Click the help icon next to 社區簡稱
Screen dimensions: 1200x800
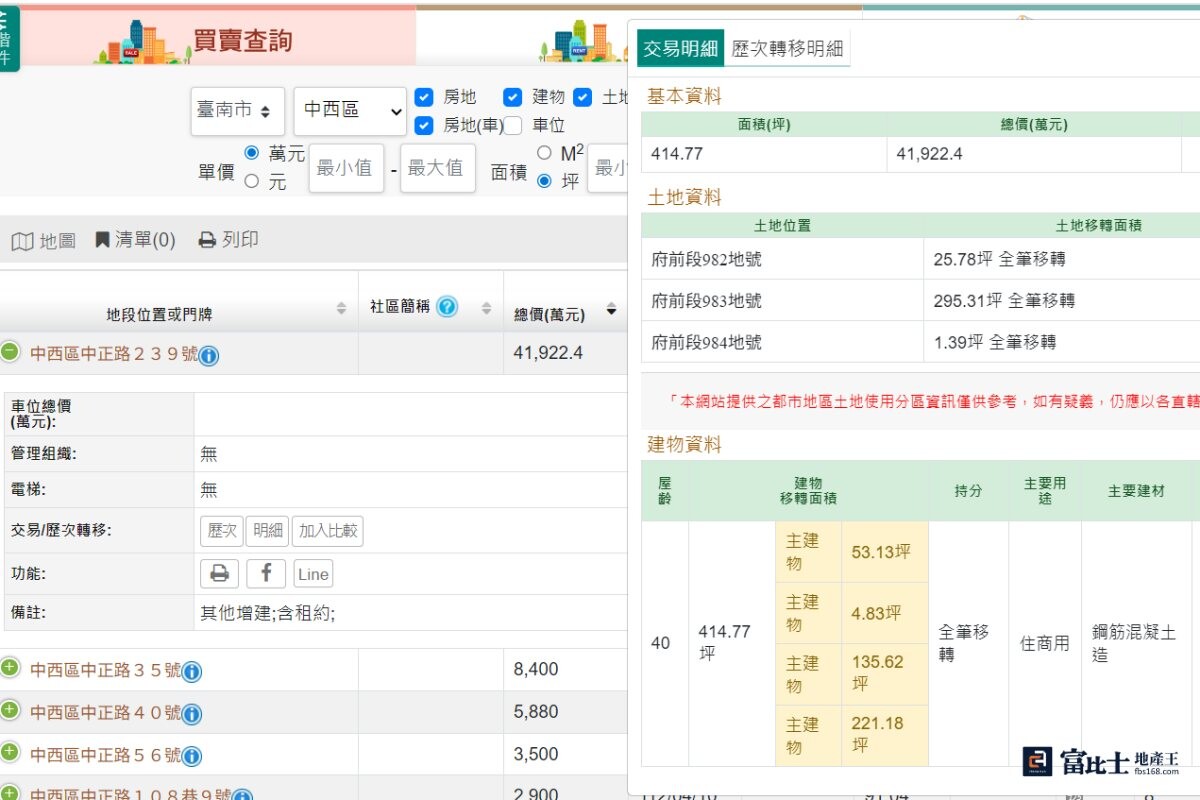(447, 307)
